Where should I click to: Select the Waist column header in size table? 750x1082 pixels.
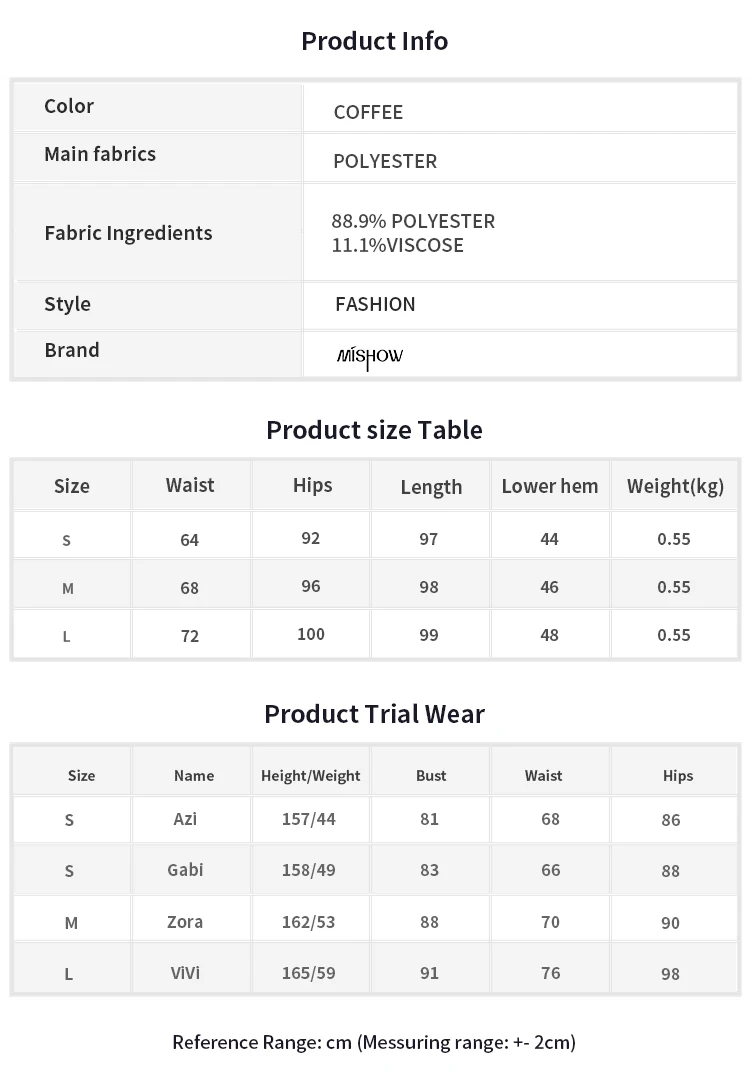(190, 486)
